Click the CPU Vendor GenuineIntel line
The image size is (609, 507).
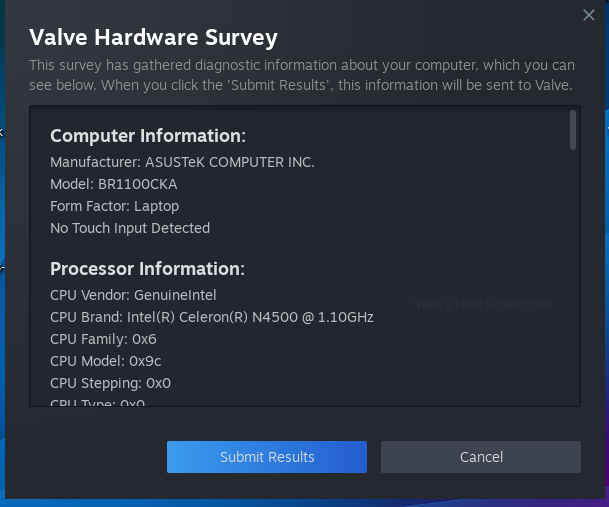(x=133, y=295)
